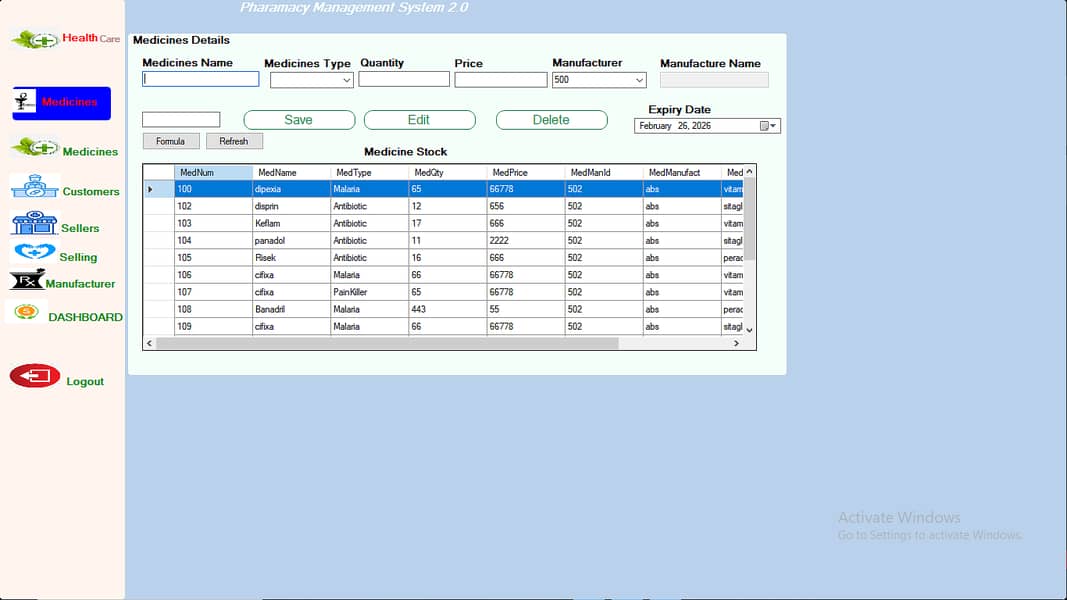Click the Refresh button
The image size is (1067, 600).
pyautogui.click(x=233, y=141)
